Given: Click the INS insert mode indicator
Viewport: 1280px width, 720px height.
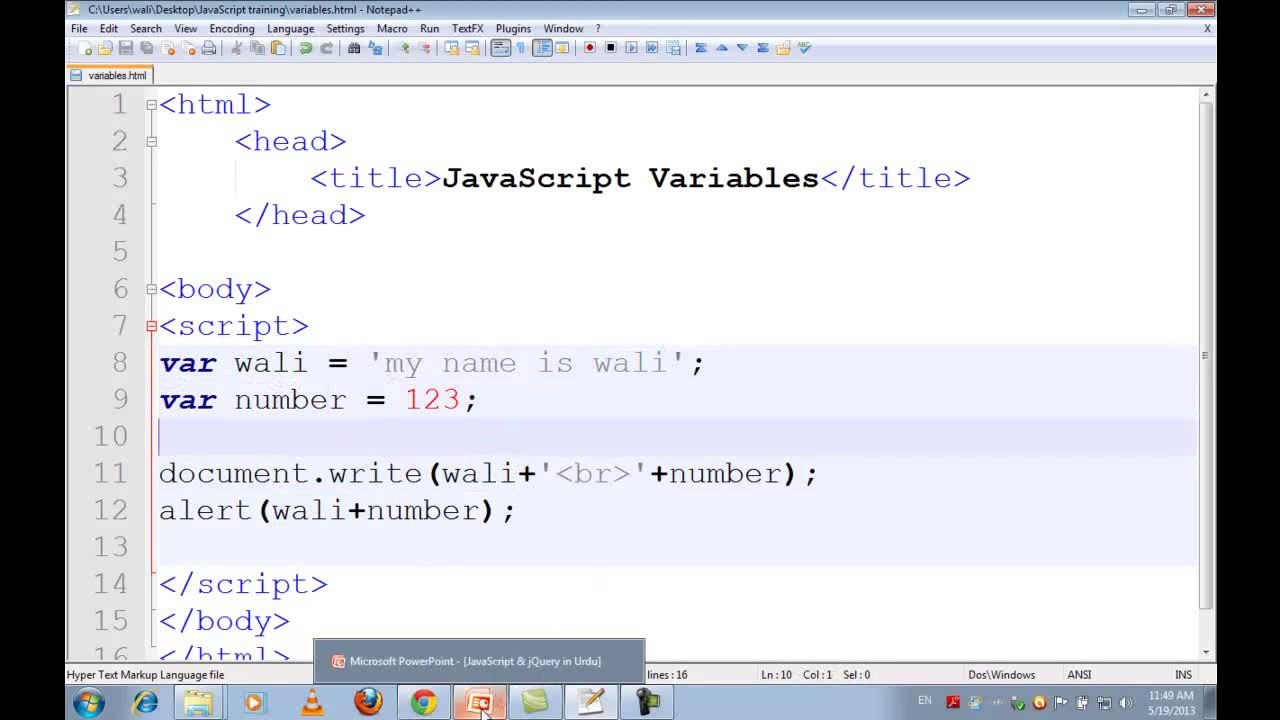Looking at the screenshot, I should pyautogui.click(x=1183, y=675).
